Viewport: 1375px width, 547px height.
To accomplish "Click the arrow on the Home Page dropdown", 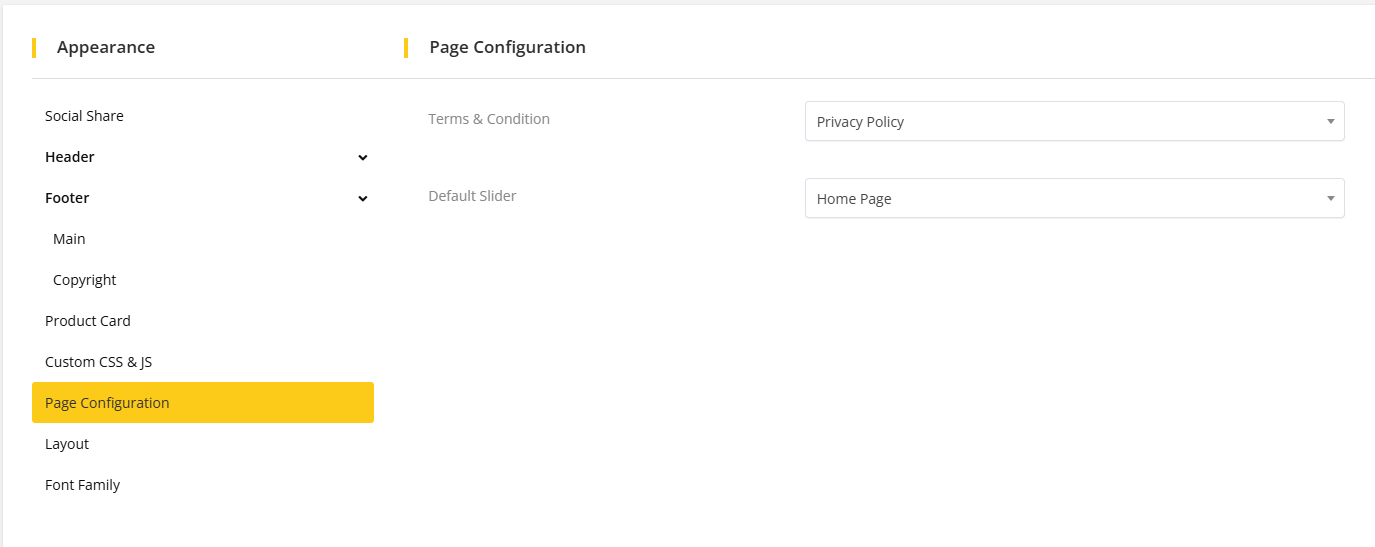I will click(x=1330, y=199).
